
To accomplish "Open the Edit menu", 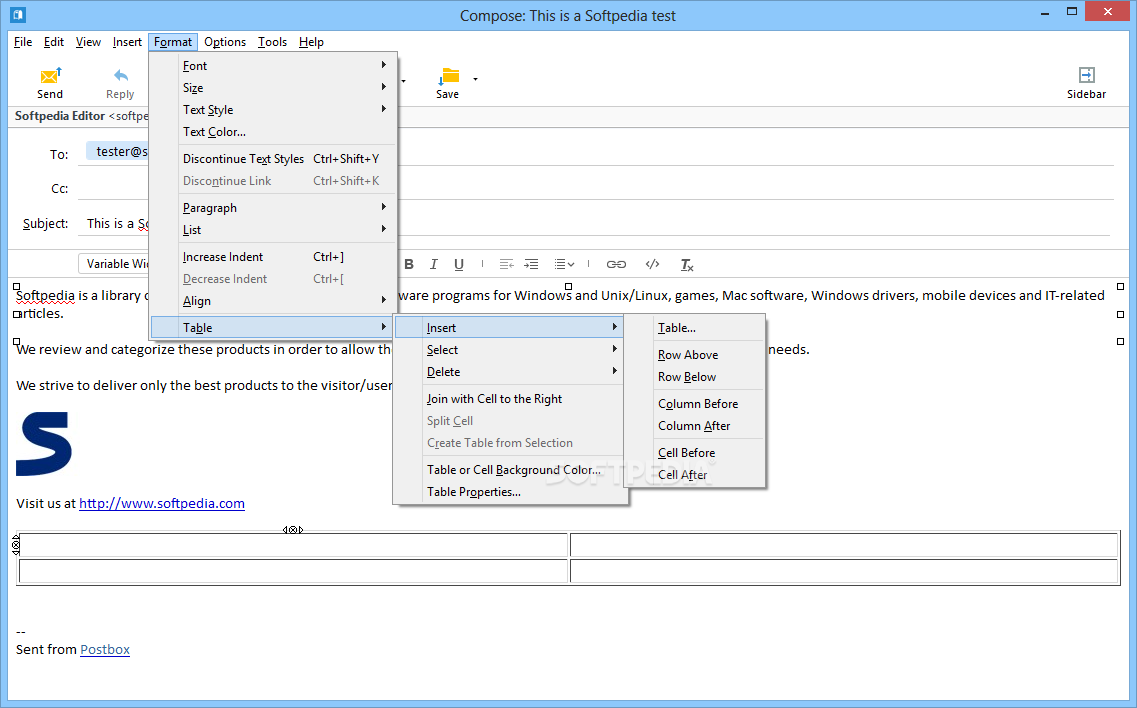I will pos(54,42).
